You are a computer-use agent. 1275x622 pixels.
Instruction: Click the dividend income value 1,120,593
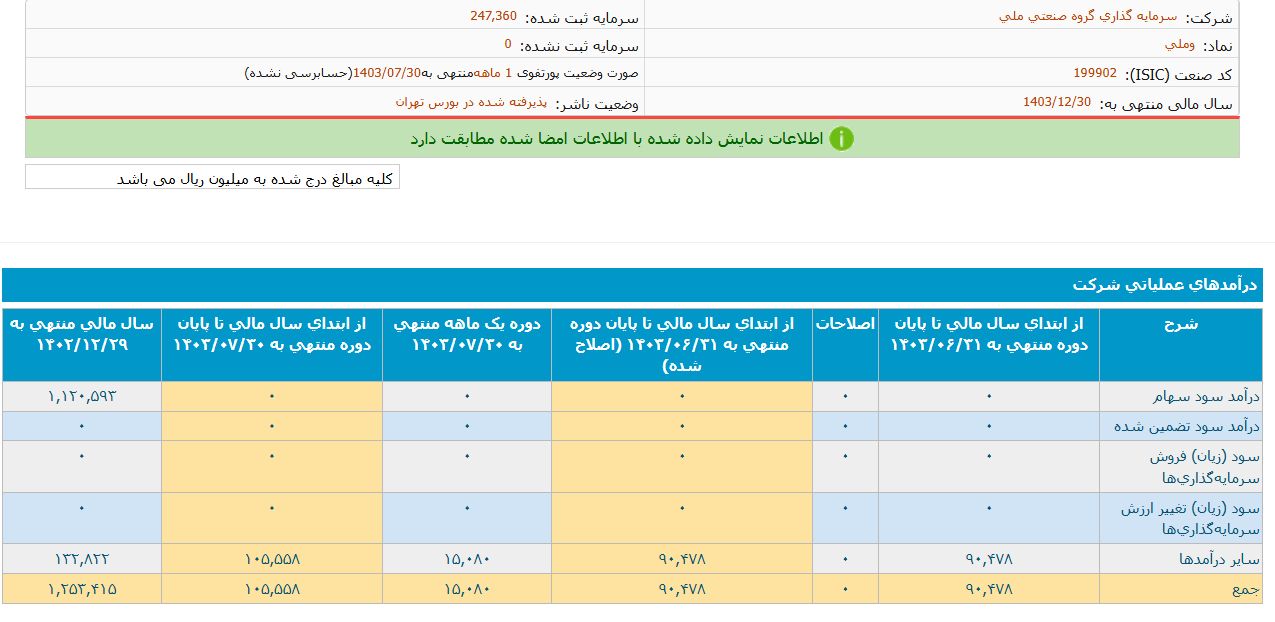tap(82, 396)
